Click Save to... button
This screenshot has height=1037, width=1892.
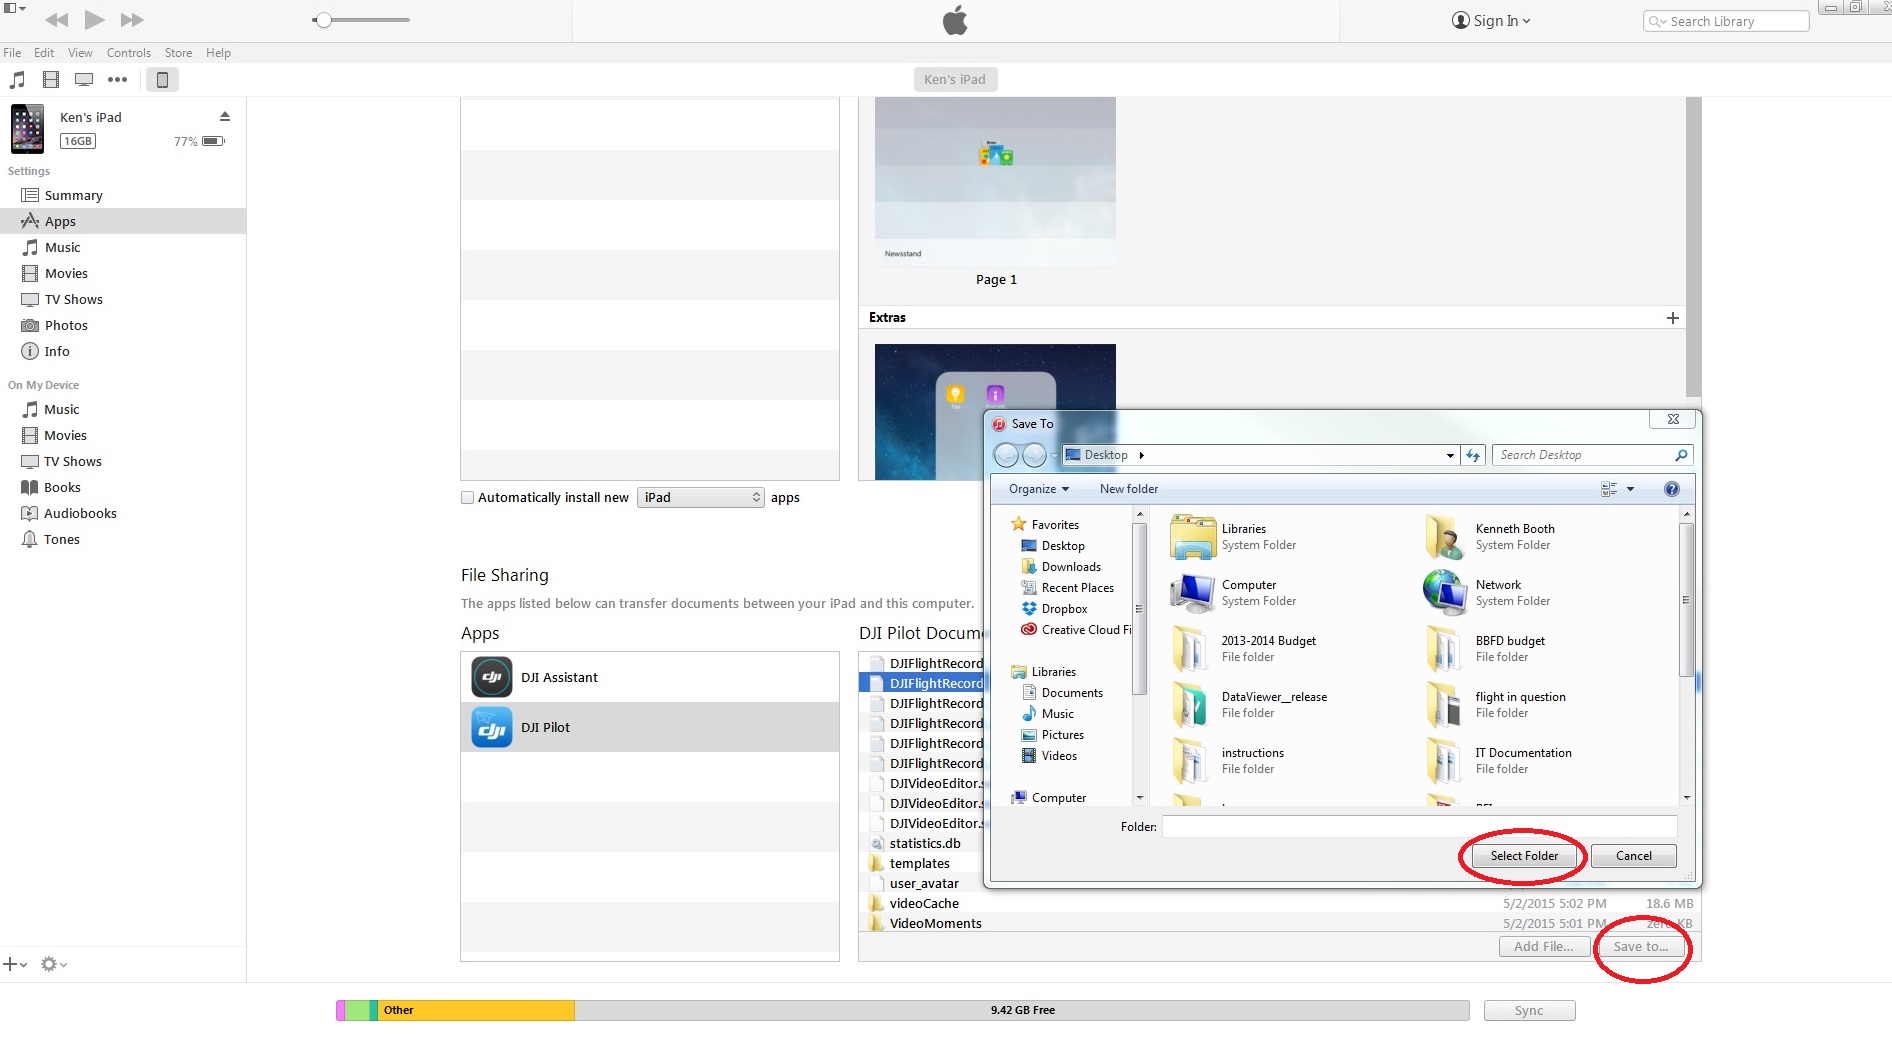(1641, 947)
